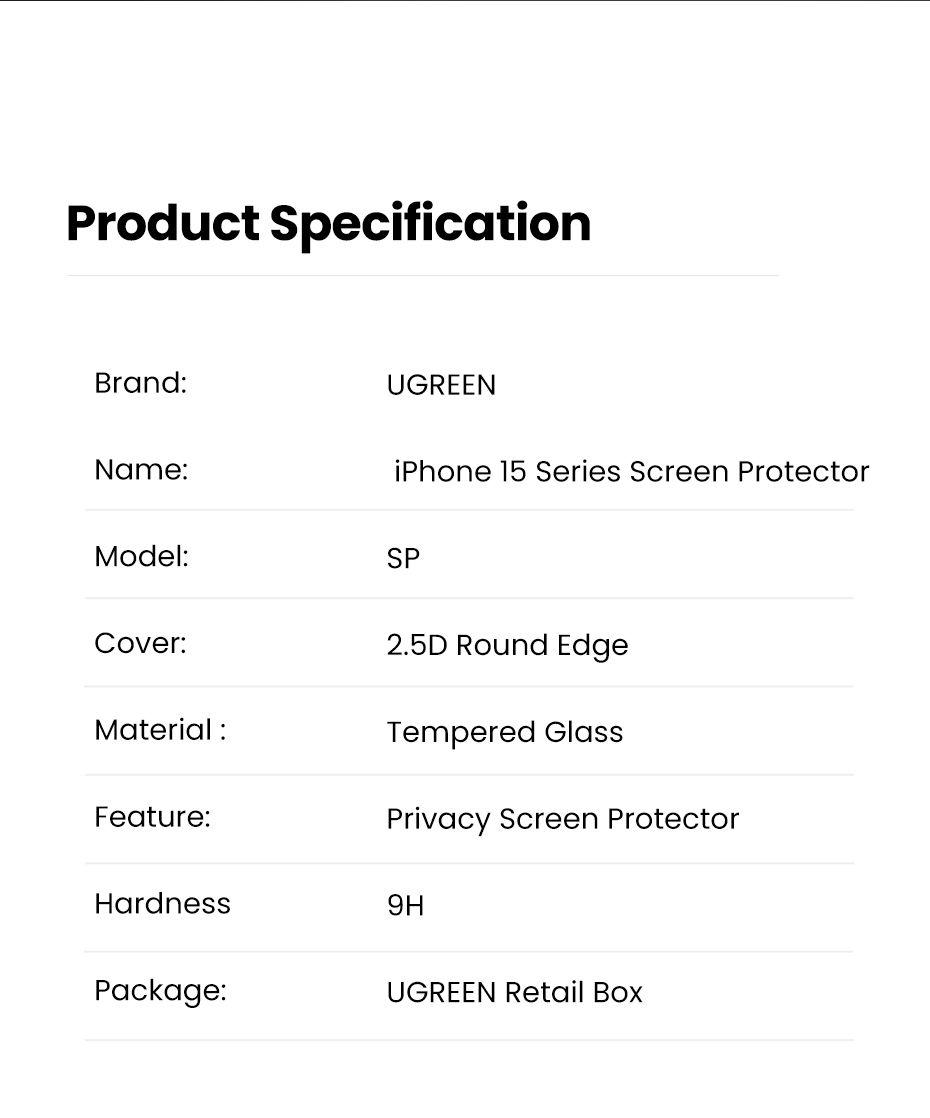The image size is (930, 1118).
Task: Select the UGREEN brand value
Action: pos(441,386)
